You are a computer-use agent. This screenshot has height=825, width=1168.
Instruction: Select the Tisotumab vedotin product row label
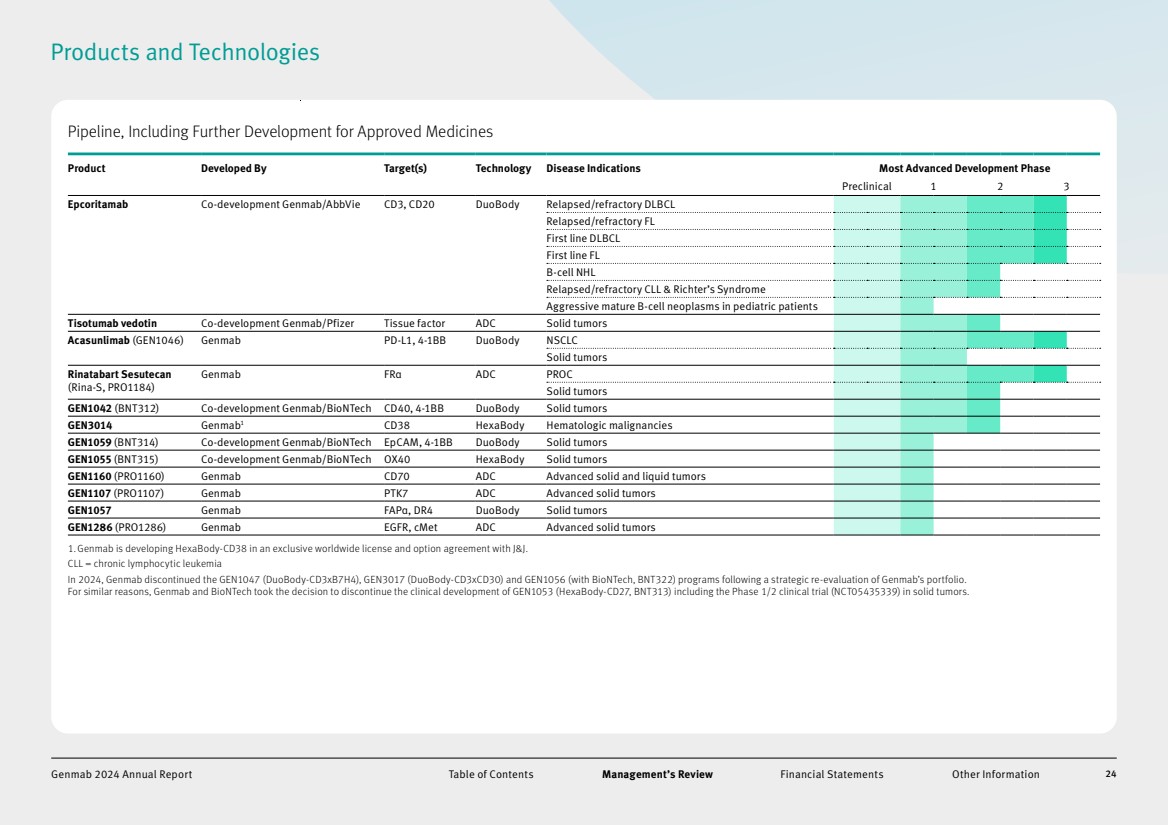112,323
